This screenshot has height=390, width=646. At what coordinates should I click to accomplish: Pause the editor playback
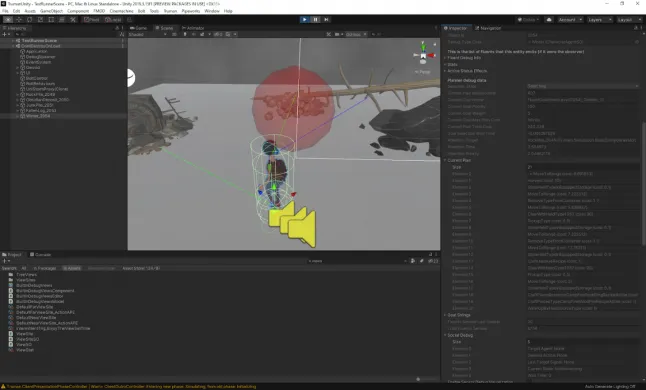(x=316, y=19)
